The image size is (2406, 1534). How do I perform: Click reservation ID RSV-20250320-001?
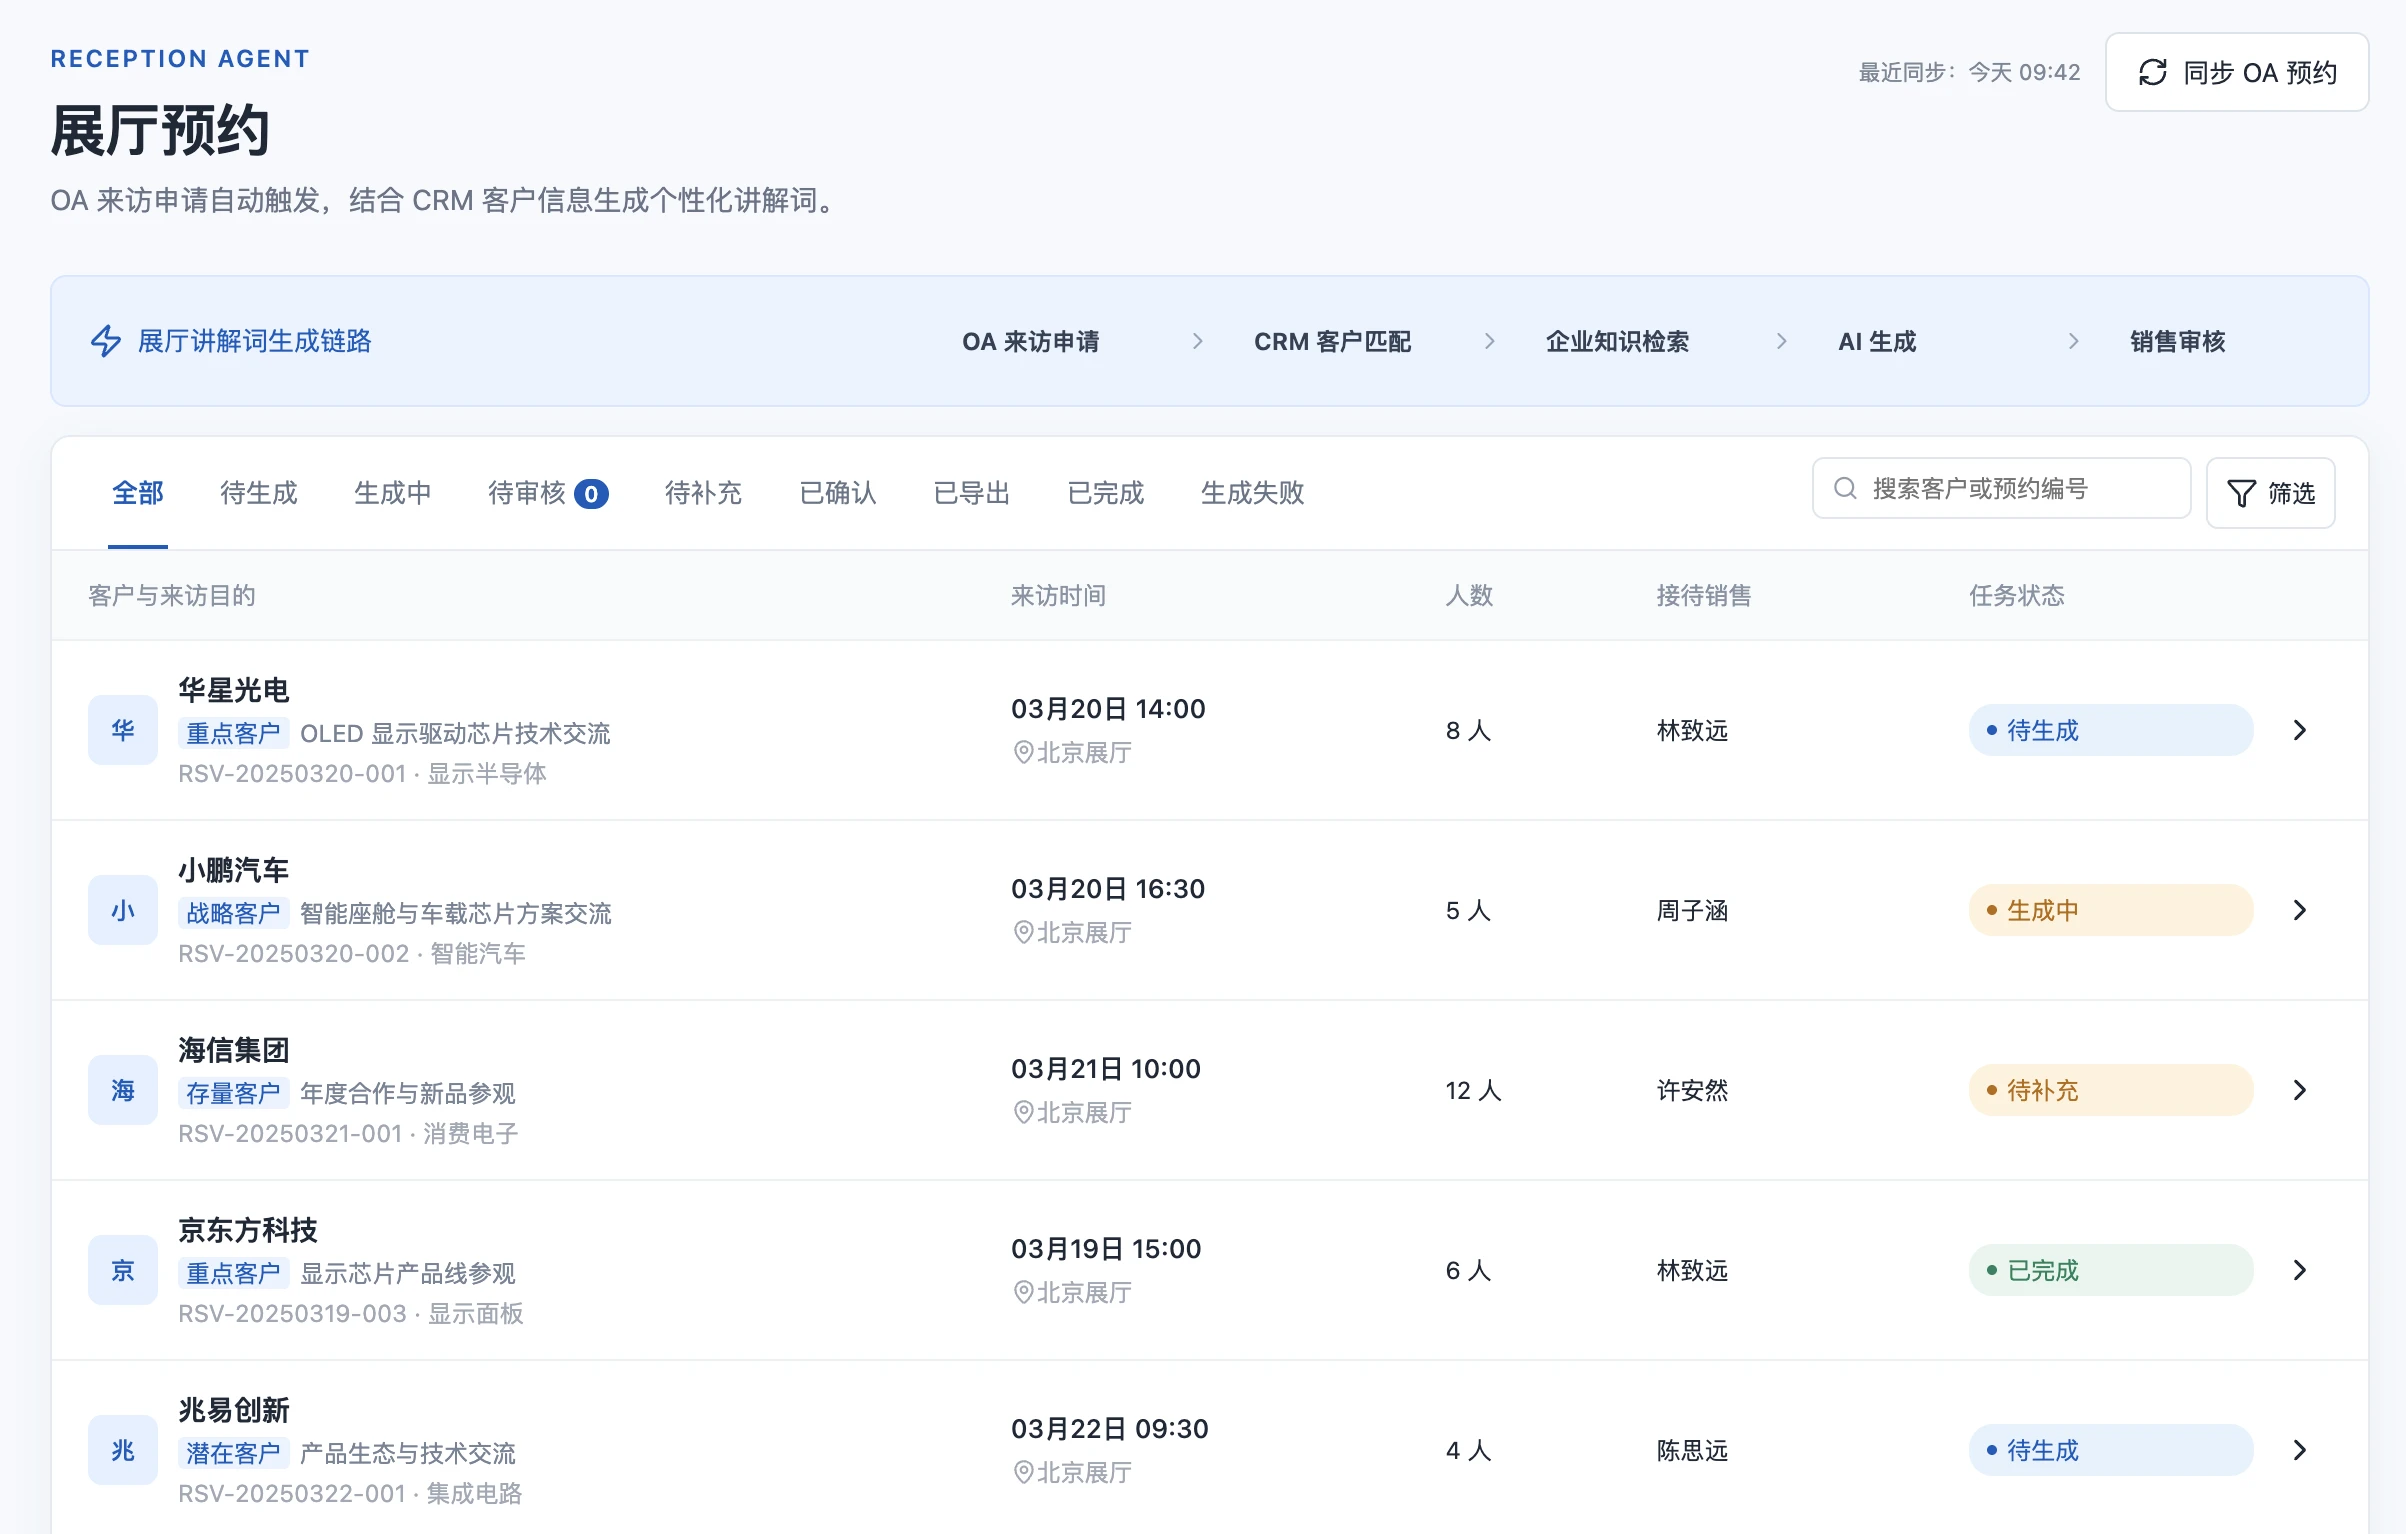[292, 774]
